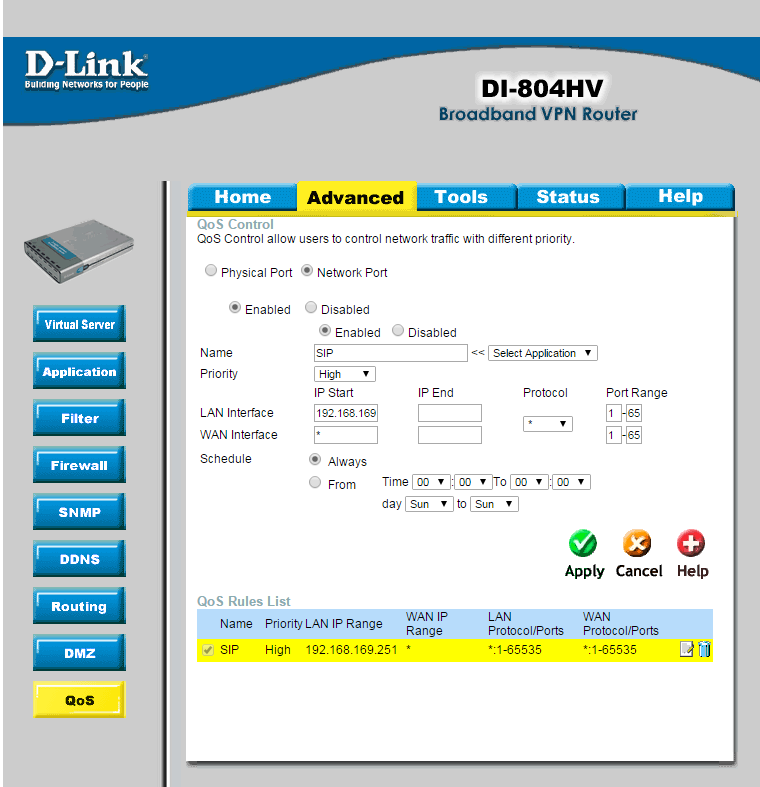This screenshot has width=760, height=787.
Task: Open the Application page
Action: (x=79, y=371)
